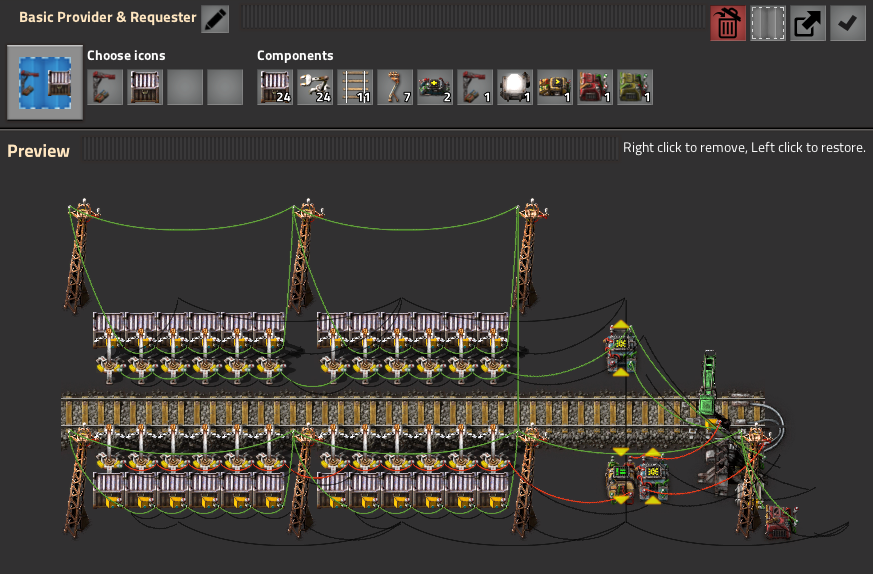Click the rail component with count 11
Screen dimensions: 873x574
coord(355,87)
